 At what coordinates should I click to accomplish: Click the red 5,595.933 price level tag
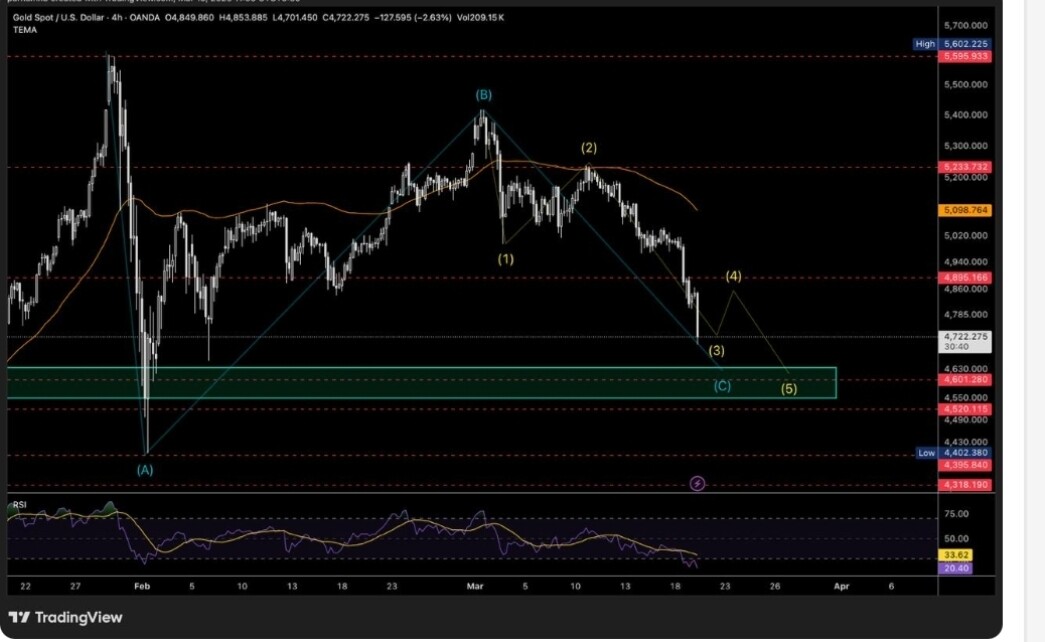click(965, 57)
